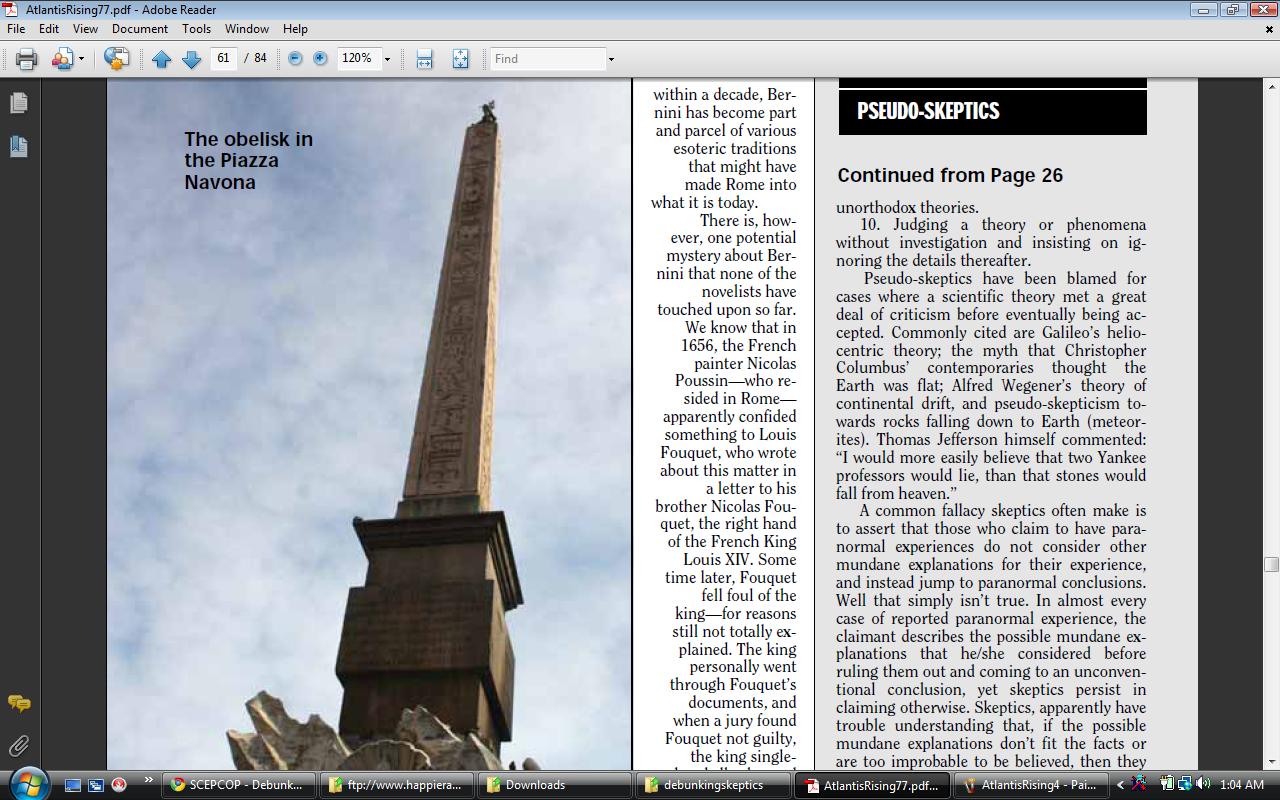1280x800 pixels.
Task: Open the zoom level dropdown arrow
Action: click(x=387, y=59)
